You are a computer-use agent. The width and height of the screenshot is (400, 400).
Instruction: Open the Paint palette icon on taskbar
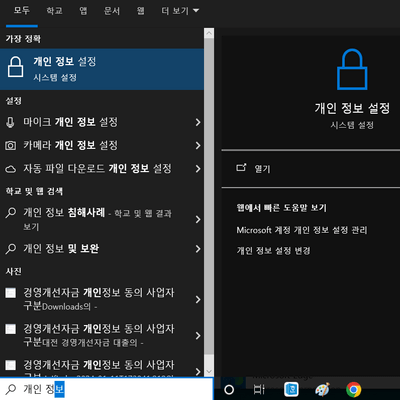[322, 389]
